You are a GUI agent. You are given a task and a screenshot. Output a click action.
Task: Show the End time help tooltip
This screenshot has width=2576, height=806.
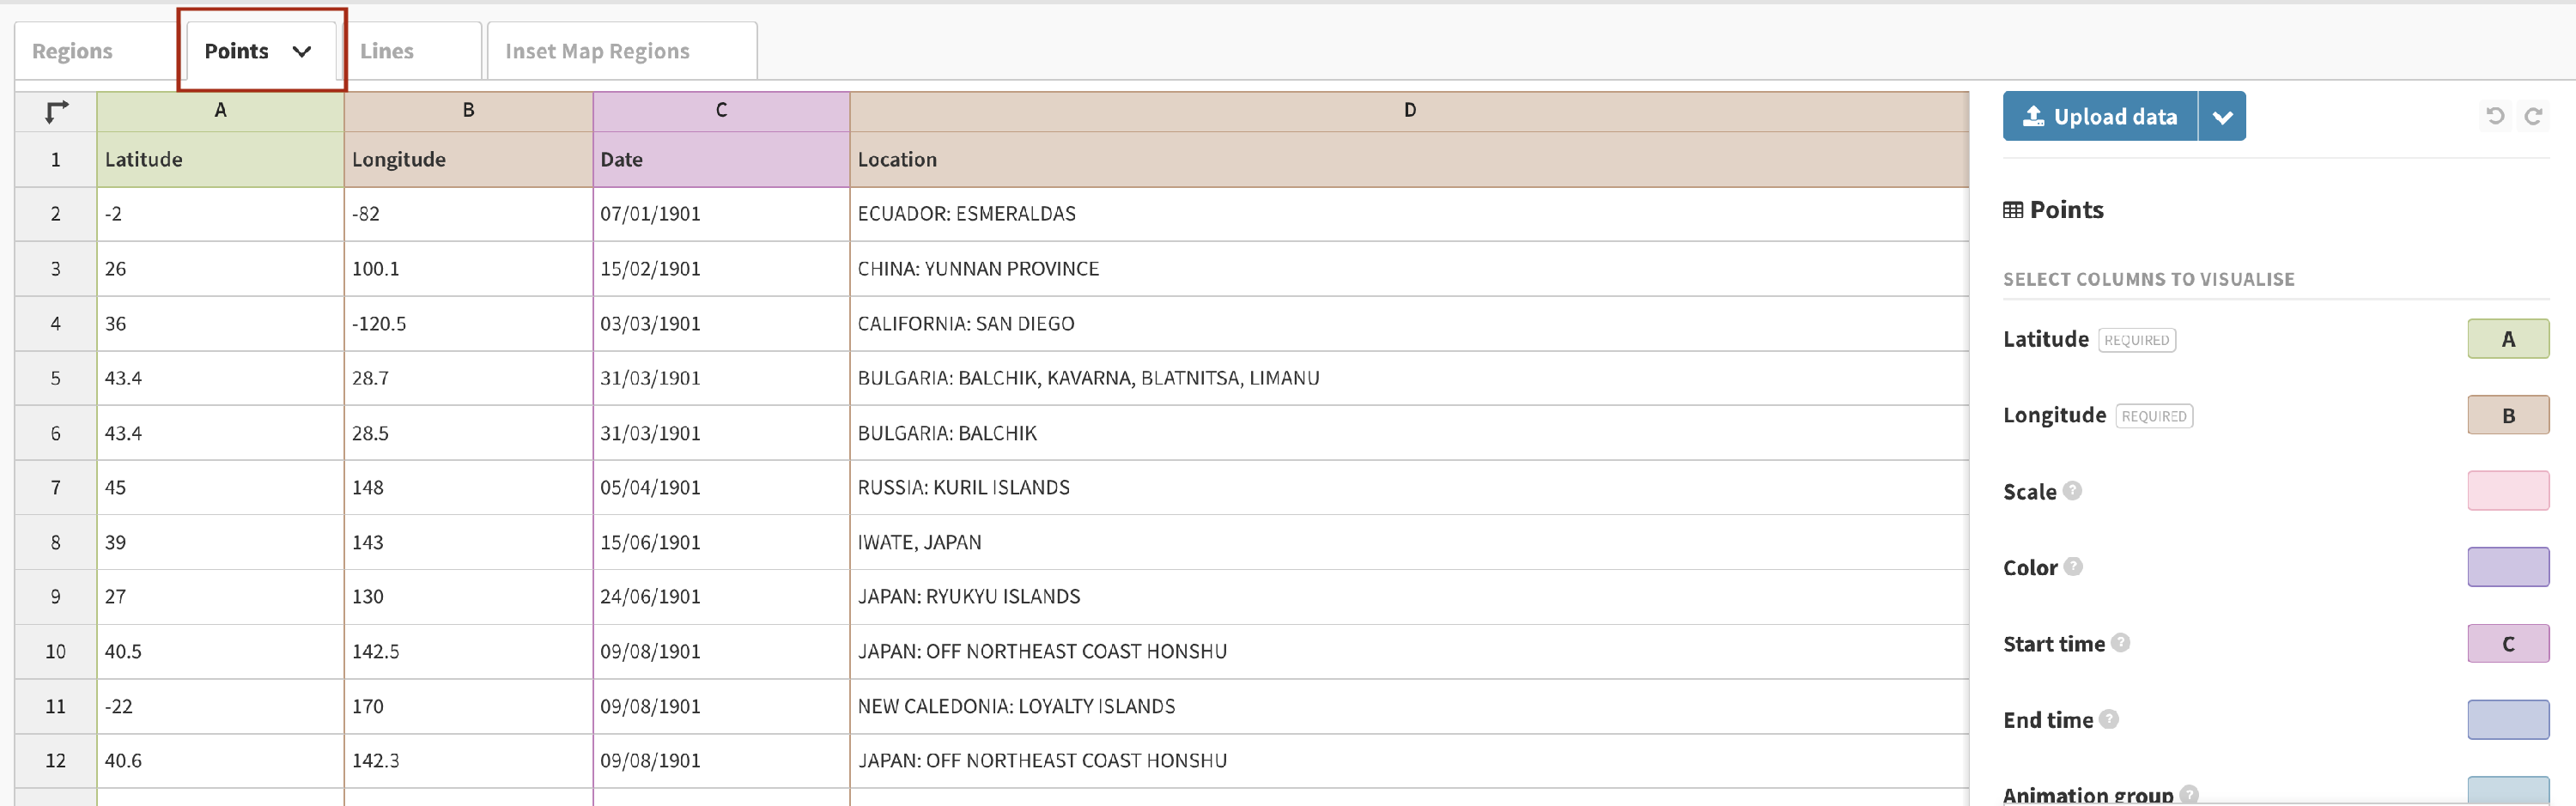coord(2109,719)
